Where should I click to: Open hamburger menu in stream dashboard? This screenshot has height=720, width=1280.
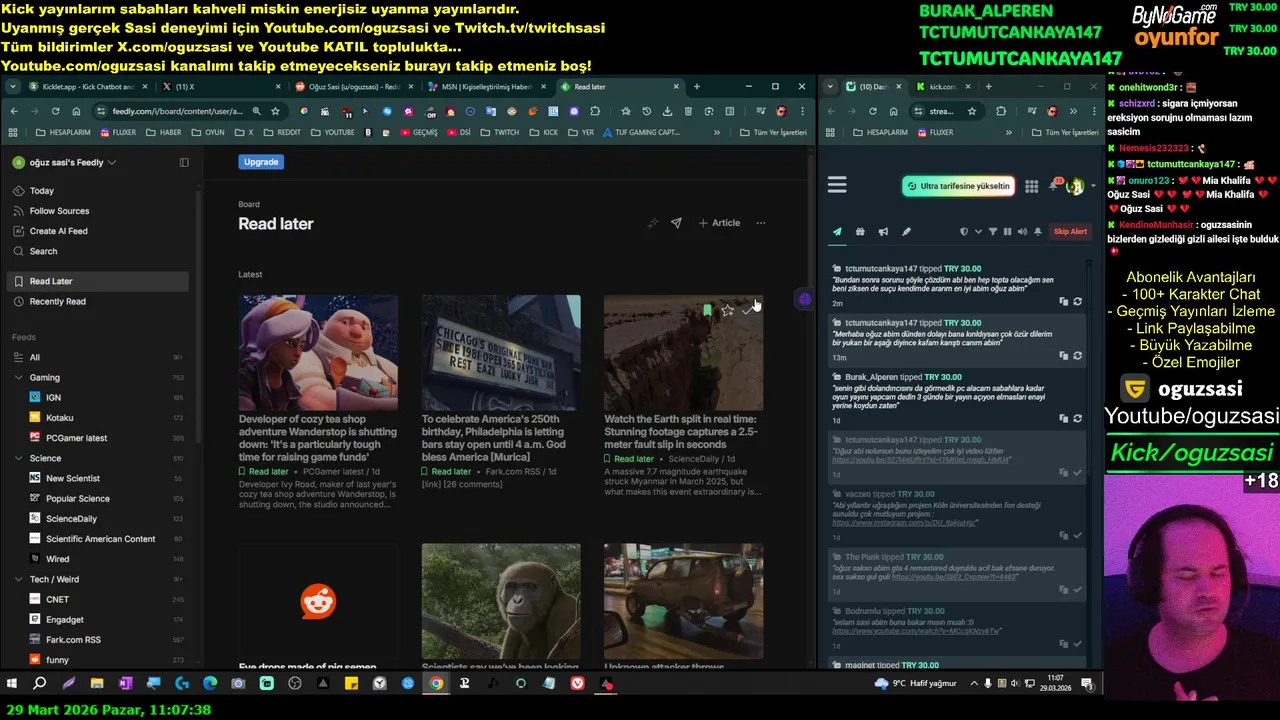837,185
